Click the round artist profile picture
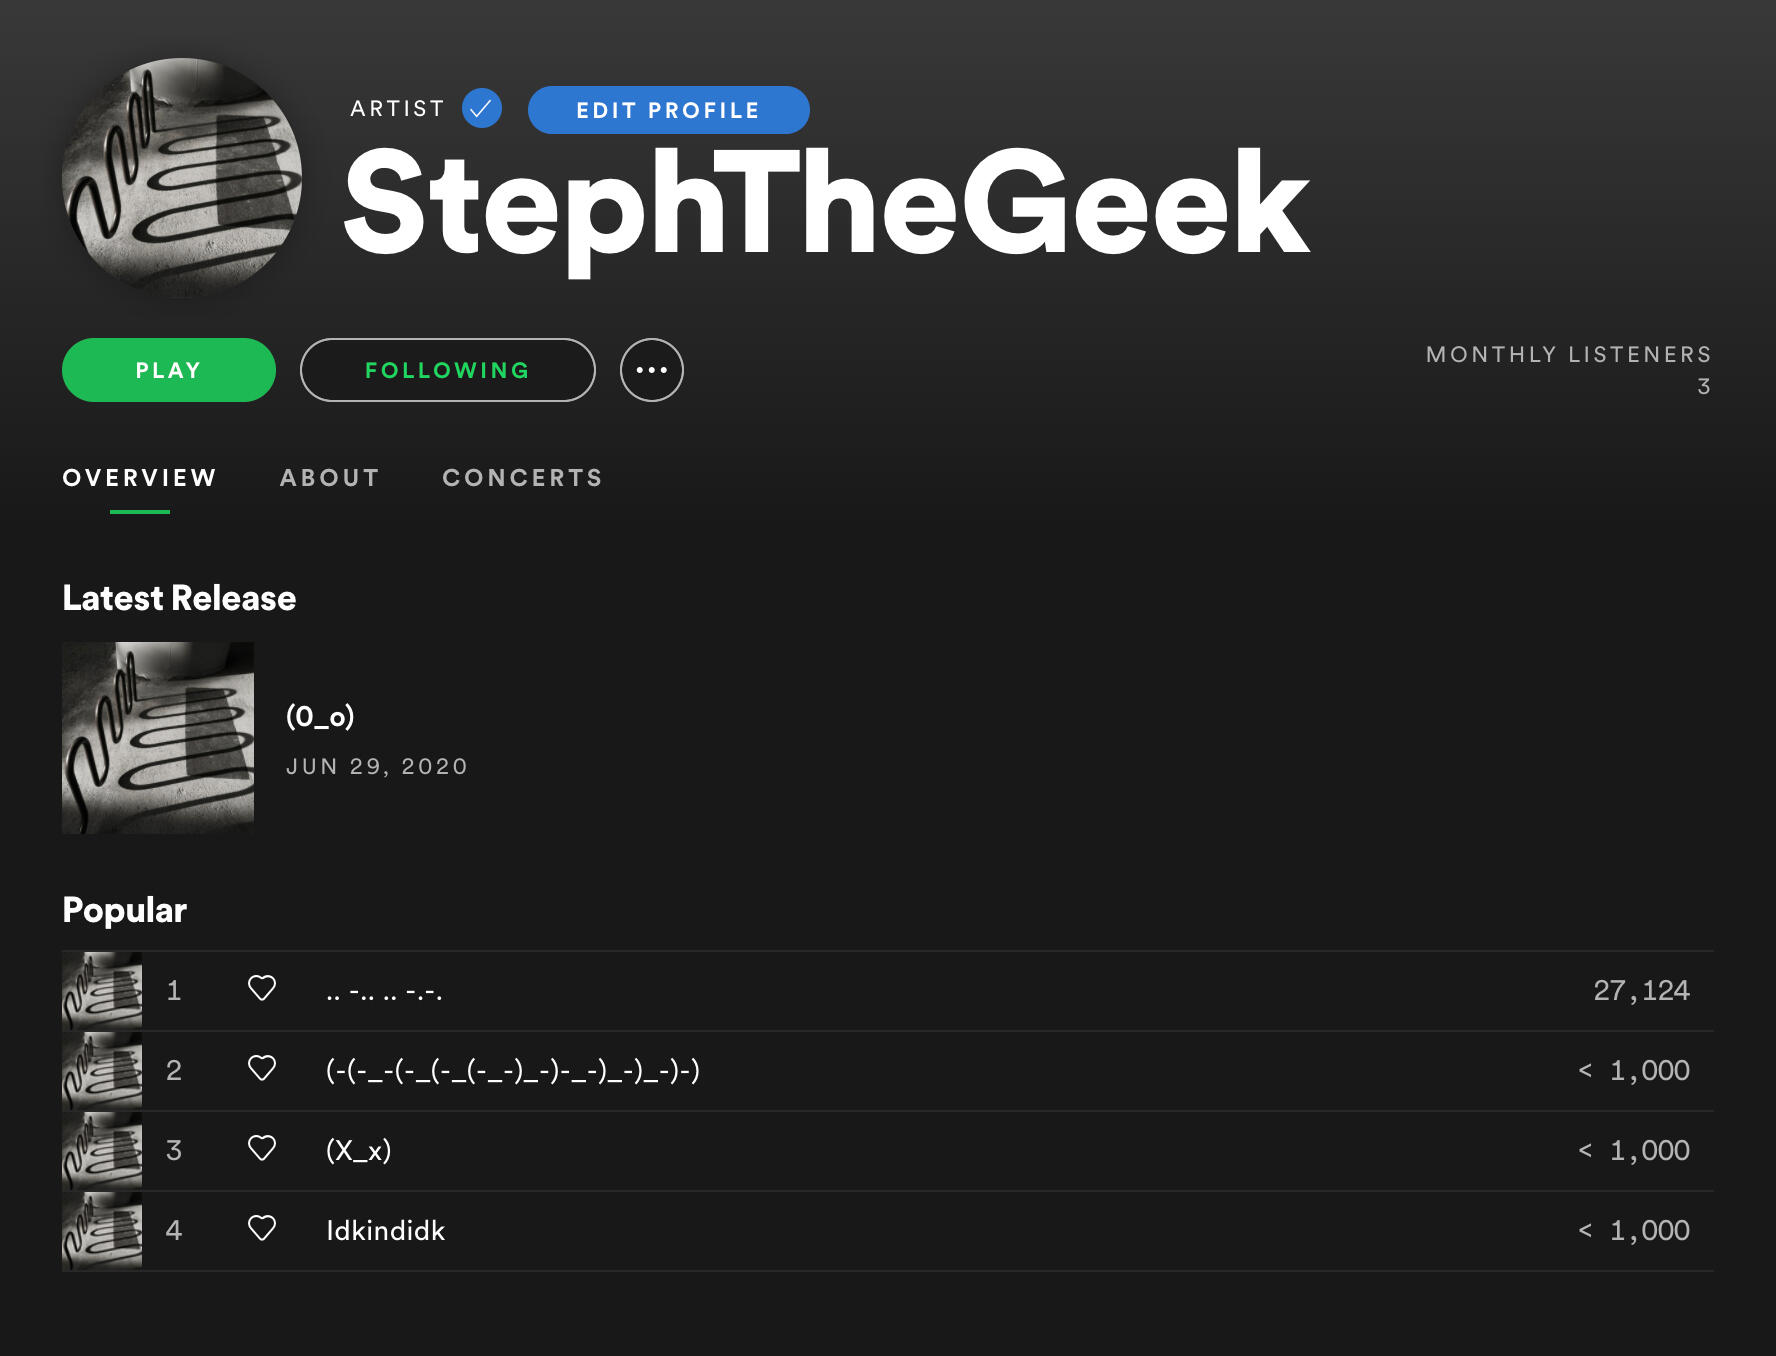 coord(182,178)
